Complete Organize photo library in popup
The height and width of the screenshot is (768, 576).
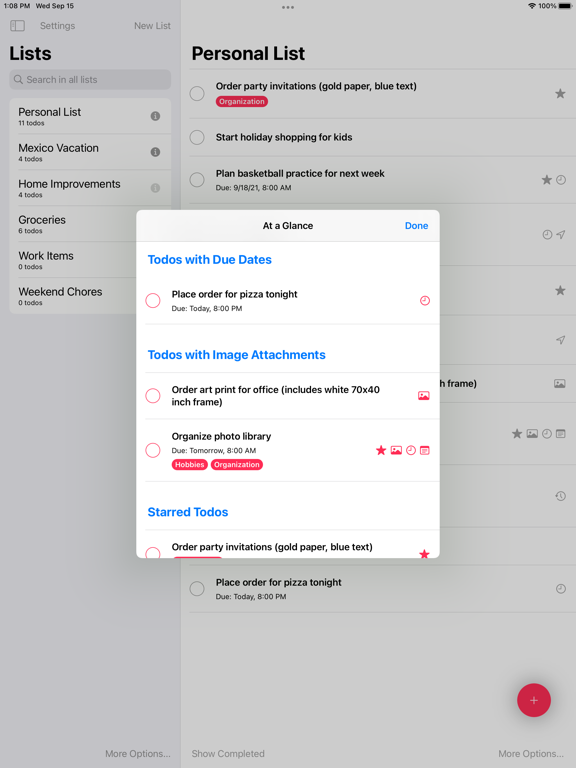pyautogui.click(x=153, y=450)
